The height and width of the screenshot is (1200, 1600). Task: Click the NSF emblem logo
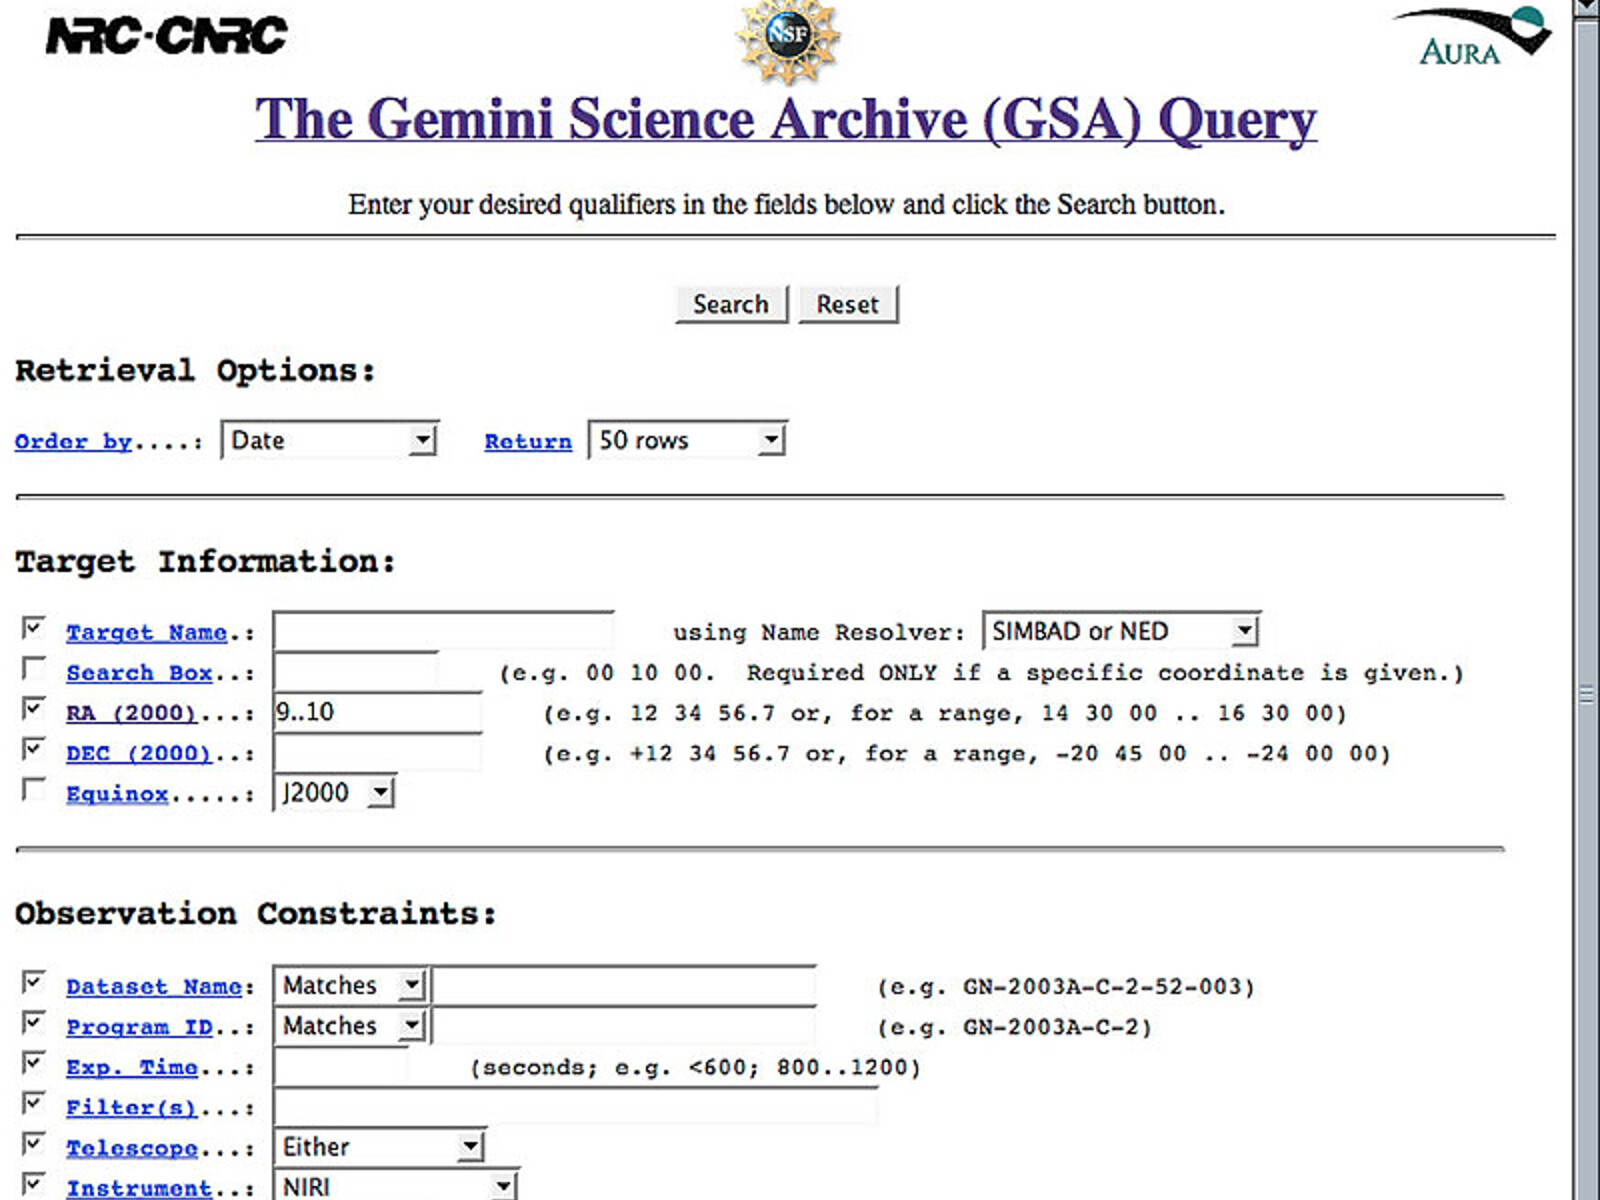pos(788,38)
